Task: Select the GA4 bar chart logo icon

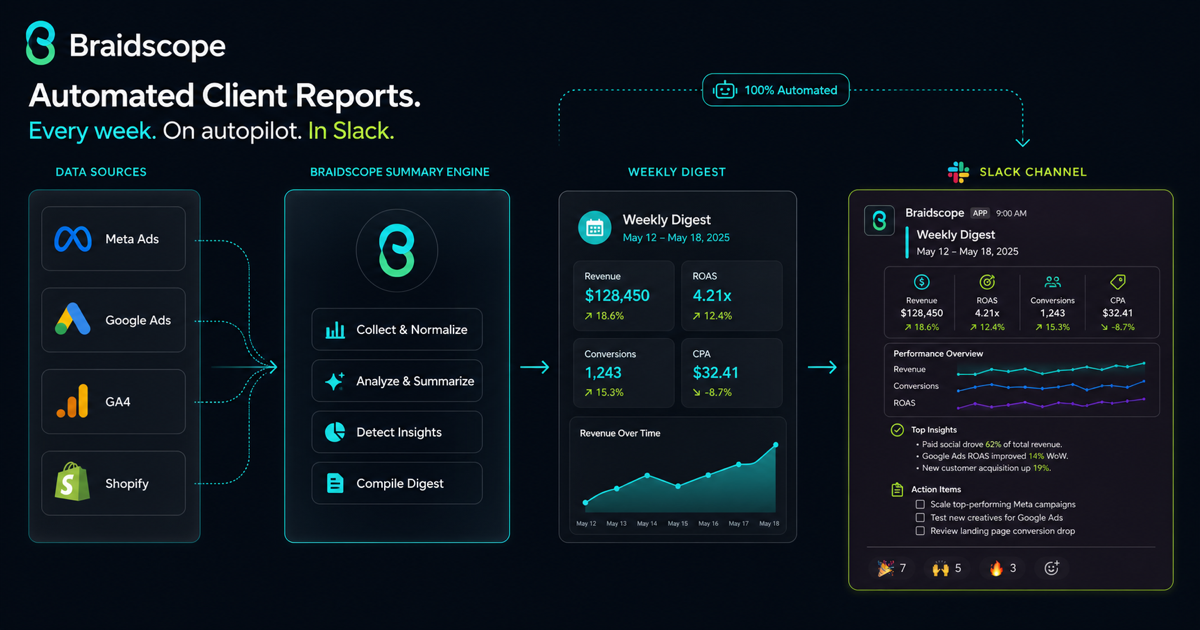Action: (x=72, y=401)
